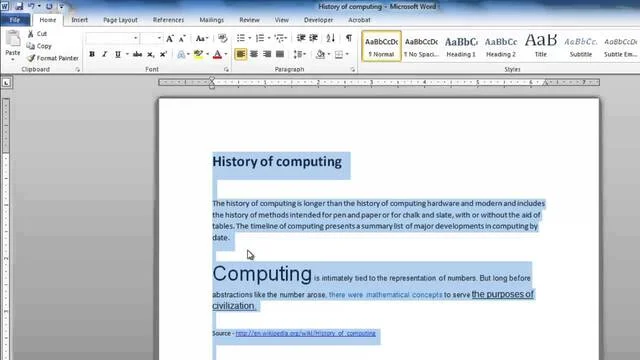Customize the quick access toolbar dropdown
640x360 pixels.
point(62,6)
